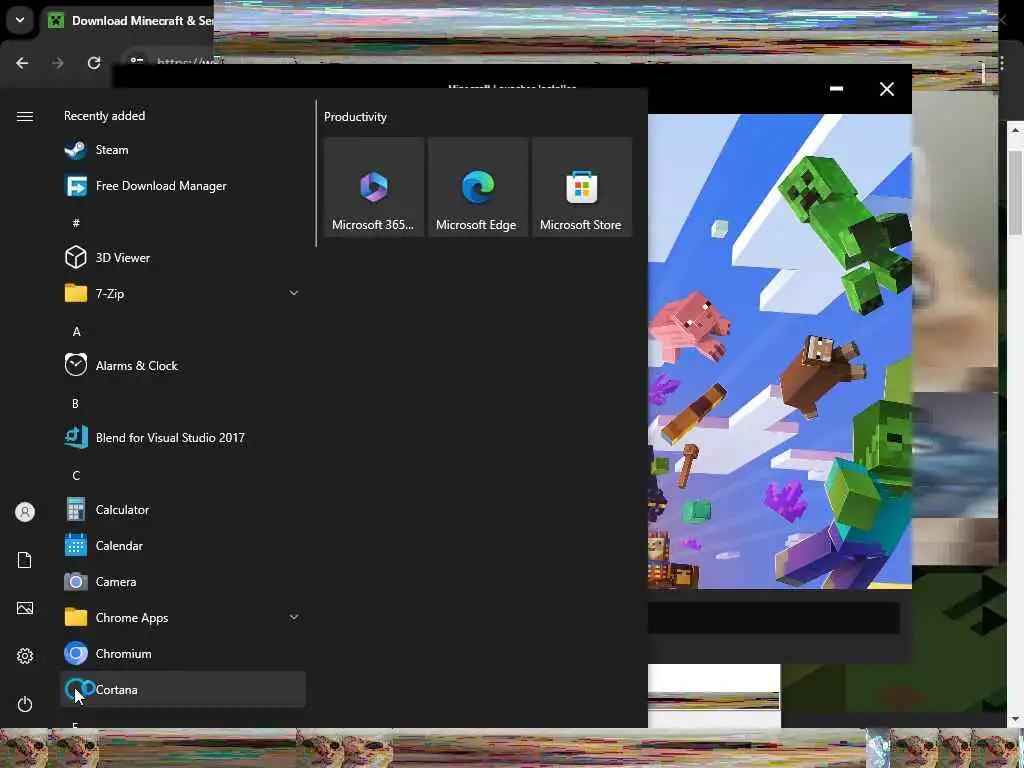
Task: Close the Minecraft Launcher installer window
Action: [x=886, y=89]
